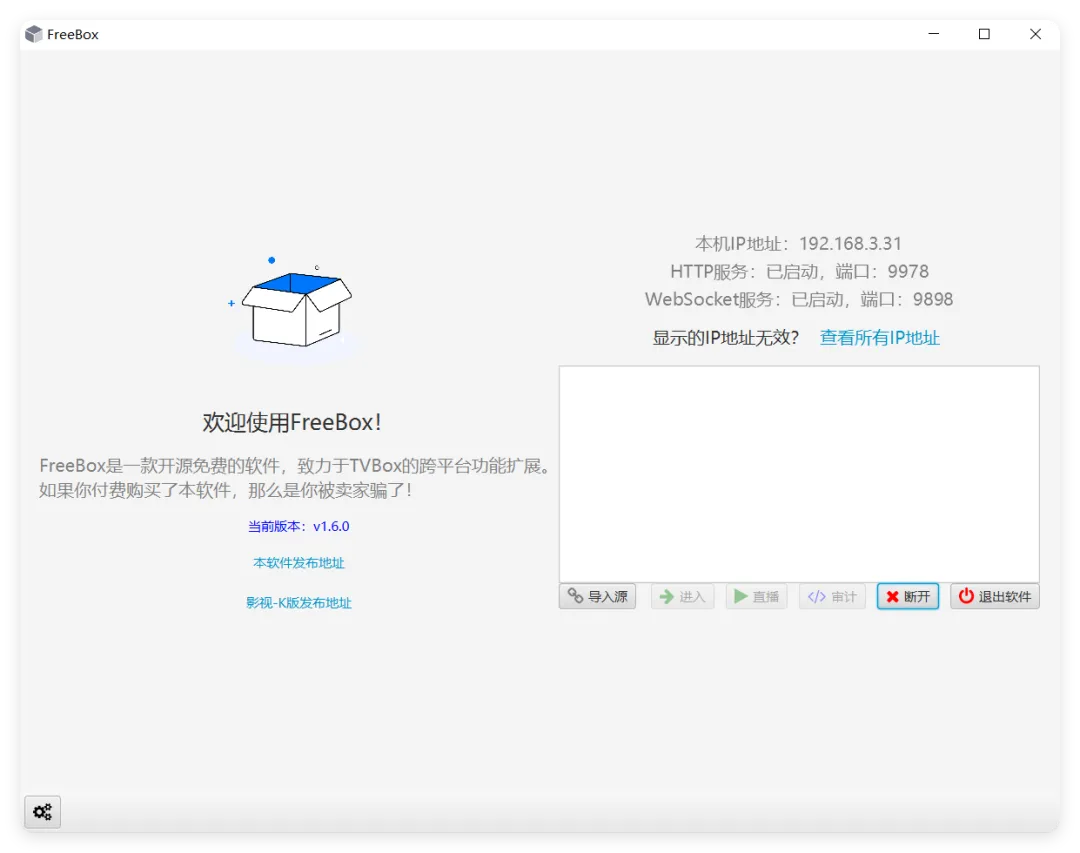The width and height of the screenshot is (1080, 853).
Task: Click the HTTP服务 port 9978 status text
Action: coord(799,271)
